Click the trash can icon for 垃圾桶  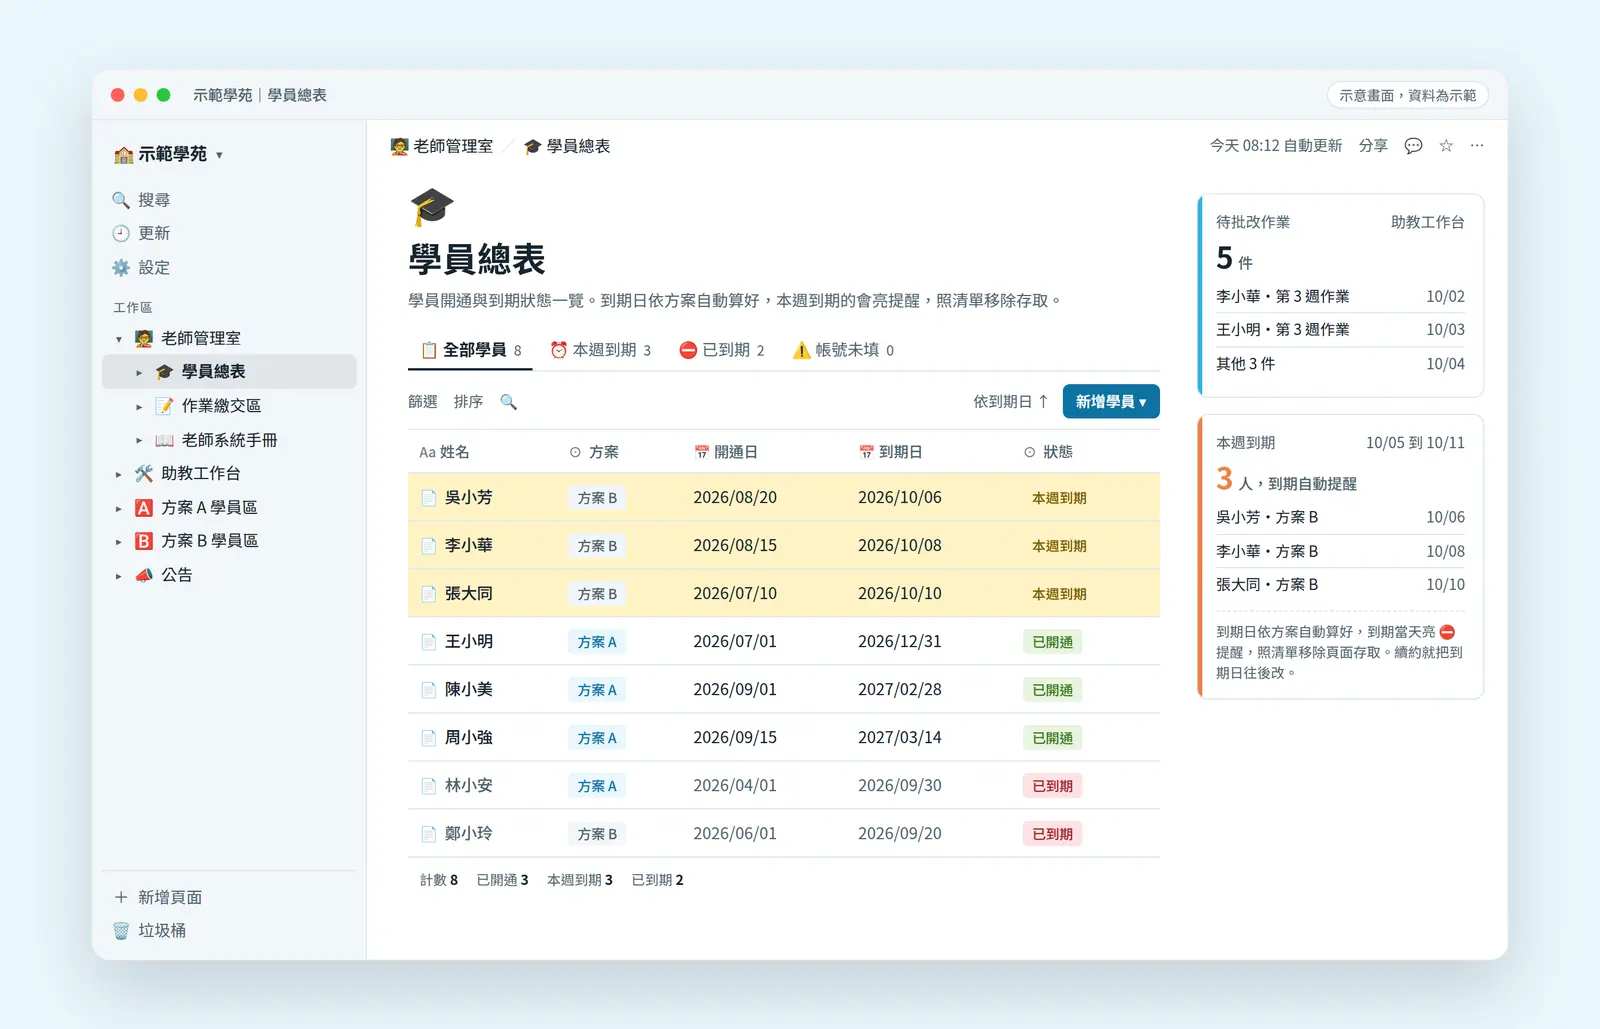coord(121,931)
